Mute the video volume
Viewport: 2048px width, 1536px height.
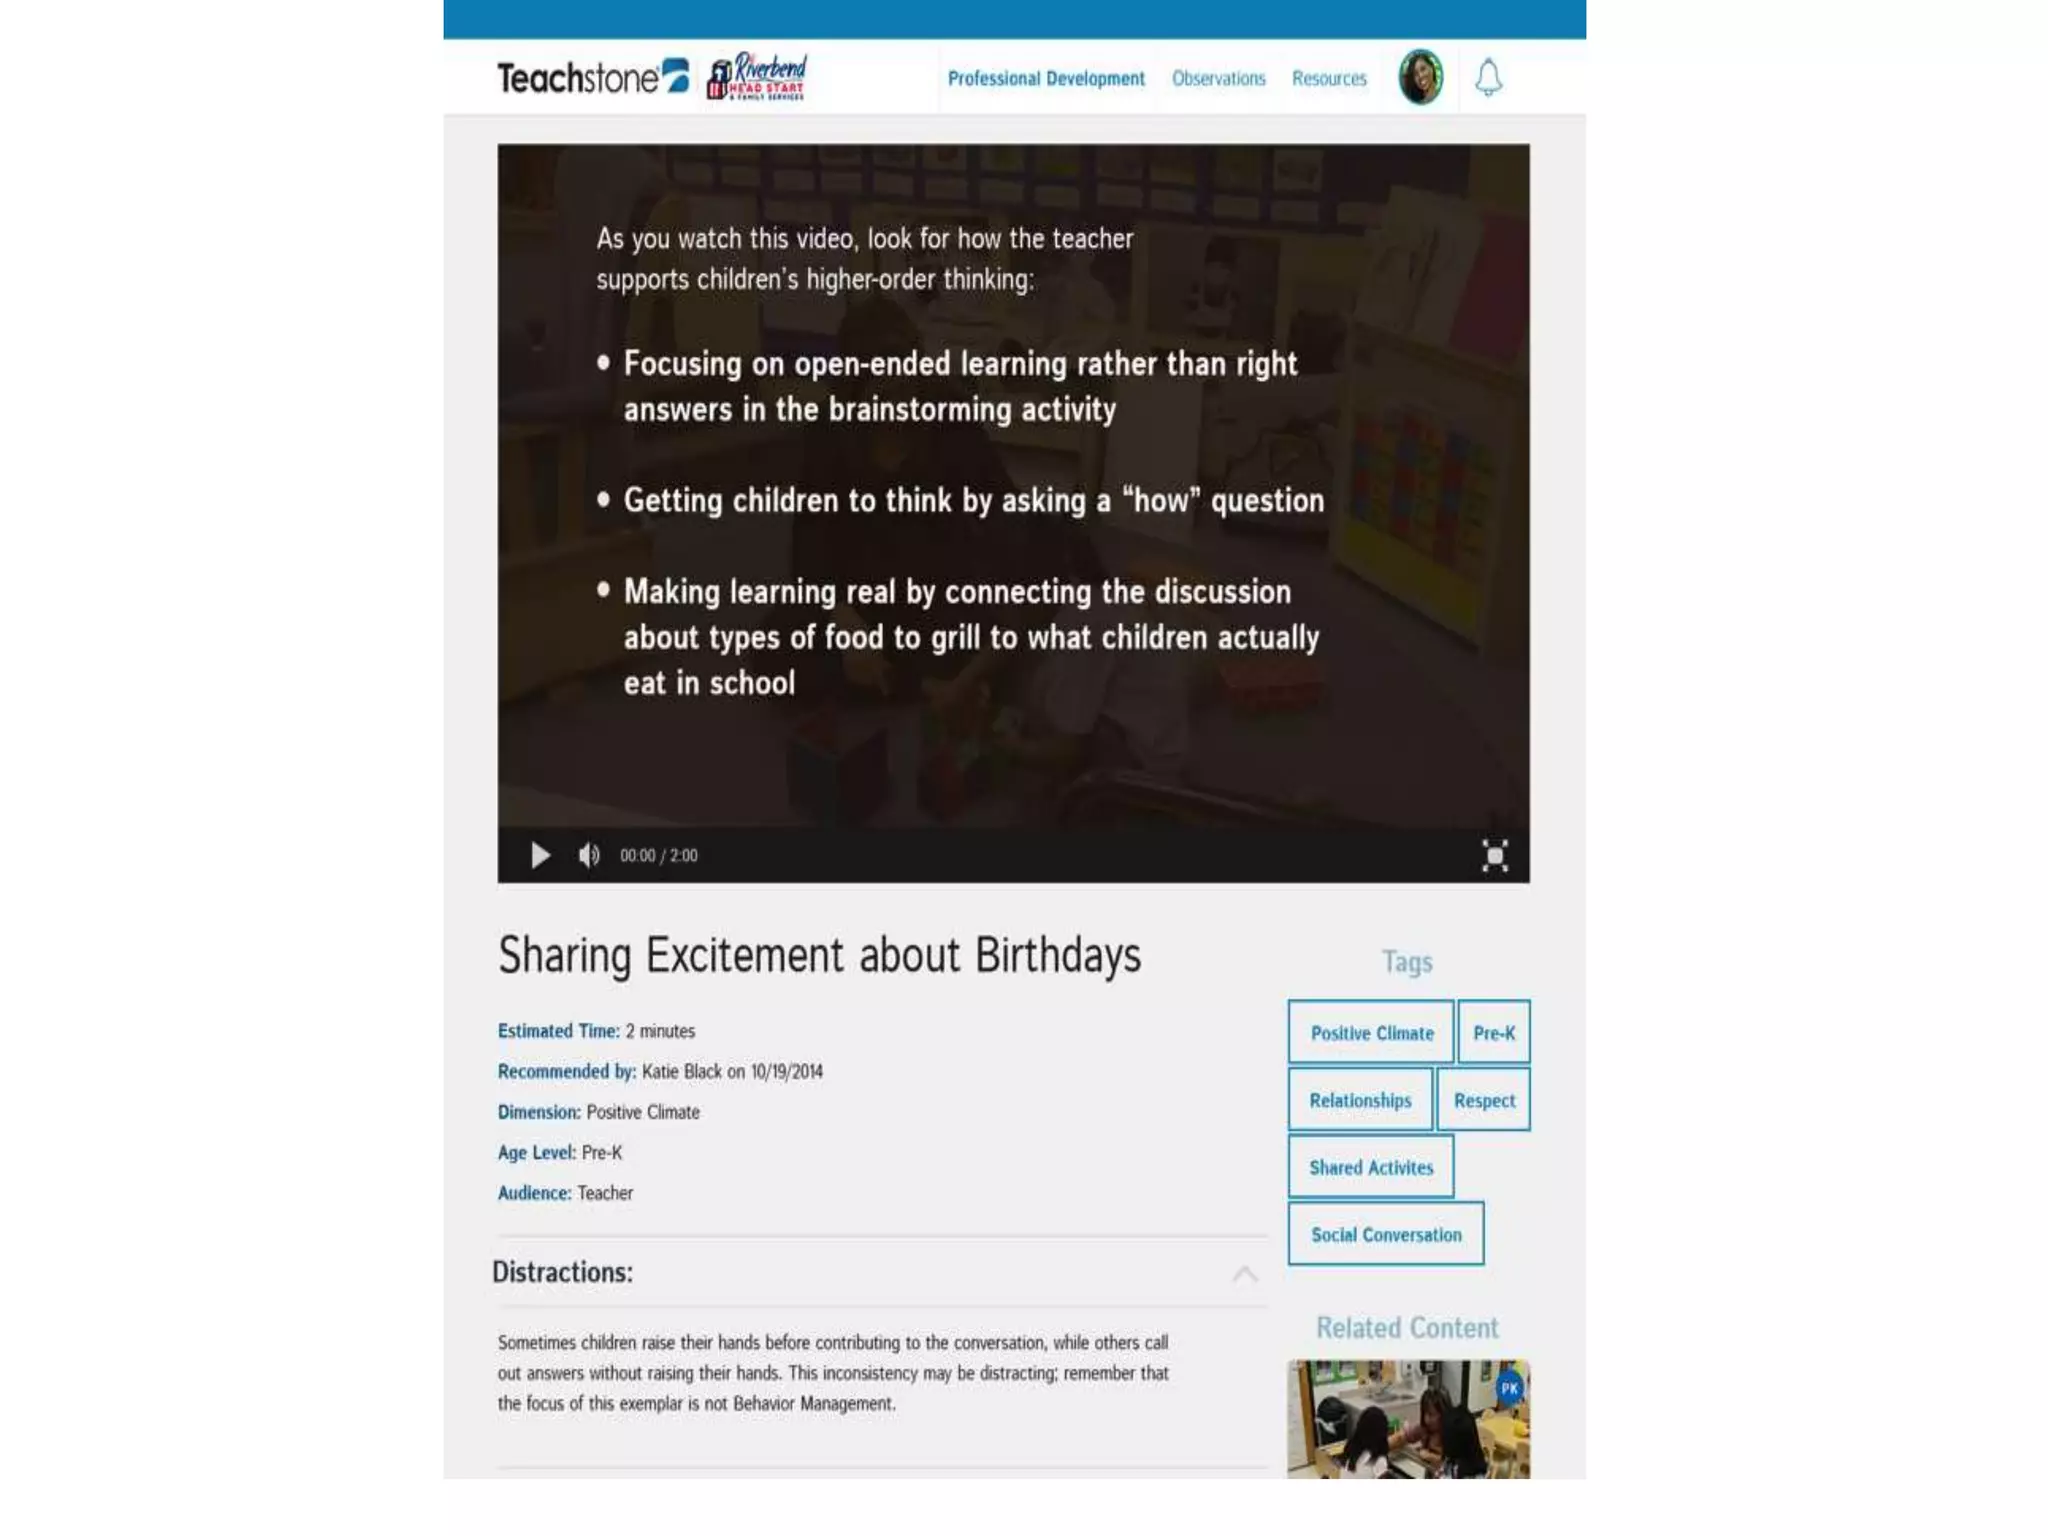[x=589, y=855]
